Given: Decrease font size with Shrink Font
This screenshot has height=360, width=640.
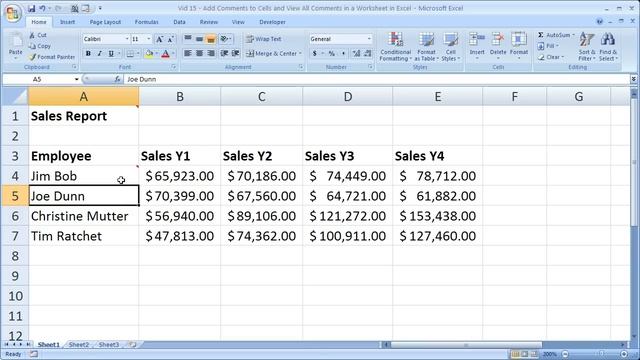Looking at the screenshot, I should pyautogui.click(x=170, y=39).
